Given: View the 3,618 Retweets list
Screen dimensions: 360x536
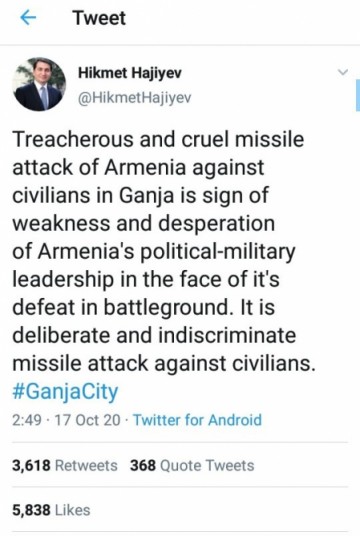Looking at the screenshot, I should (x=65, y=466).
